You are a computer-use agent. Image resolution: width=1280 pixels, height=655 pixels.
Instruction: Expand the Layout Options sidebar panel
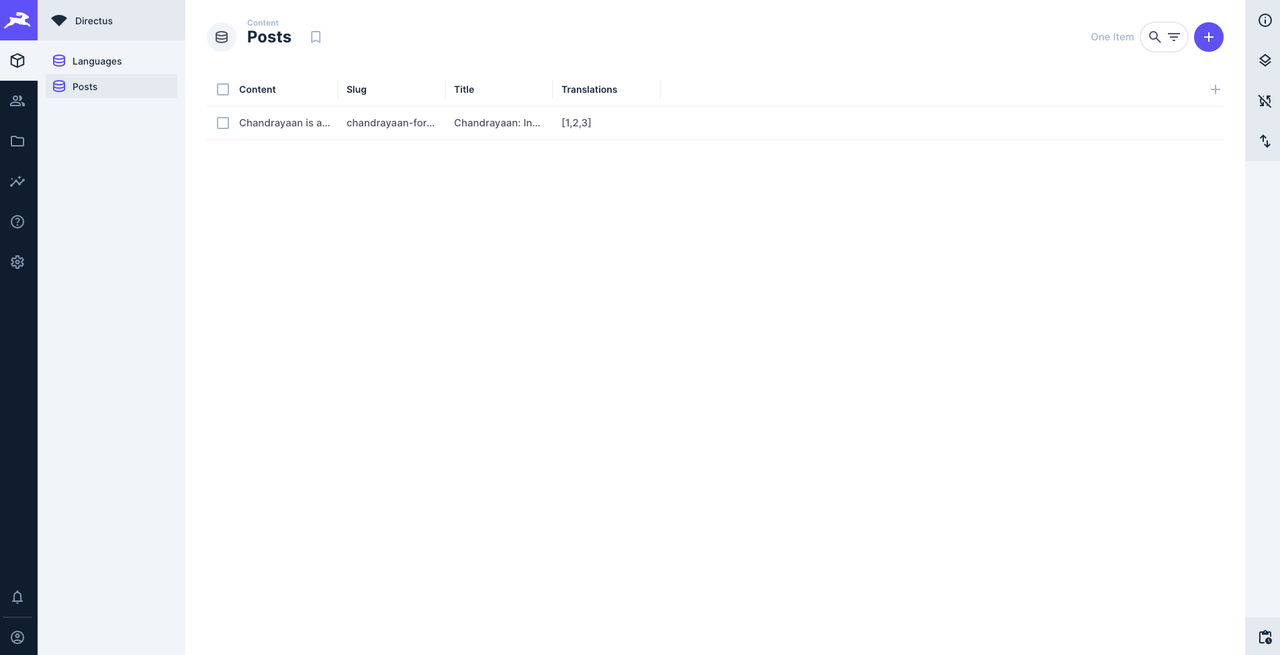pyautogui.click(x=1264, y=61)
